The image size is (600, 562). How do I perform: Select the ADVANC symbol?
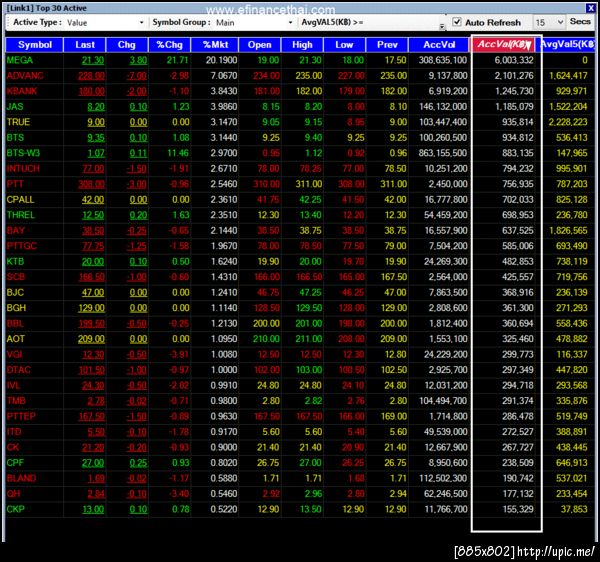click(x=25, y=76)
